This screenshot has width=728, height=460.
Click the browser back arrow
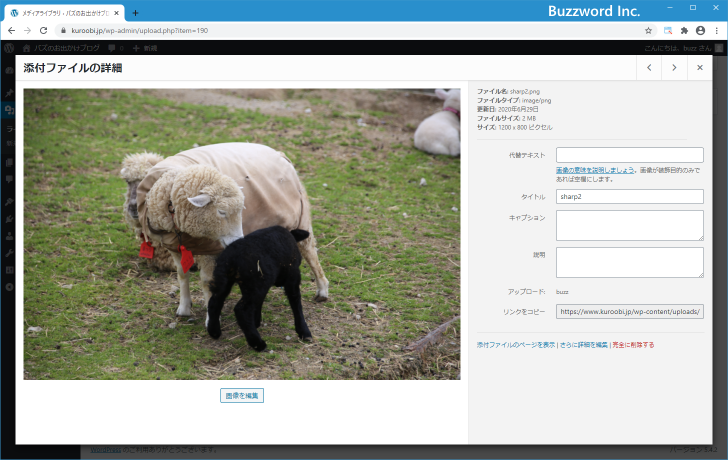pyautogui.click(x=10, y=30)
